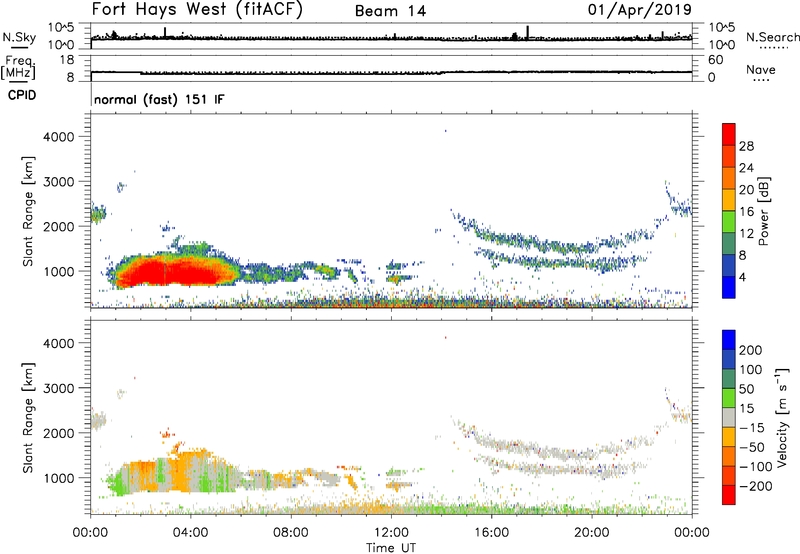Click the '2000' tick in velocity panel
Viewport: 800px width, 554px height.
(x=58, y=433)
